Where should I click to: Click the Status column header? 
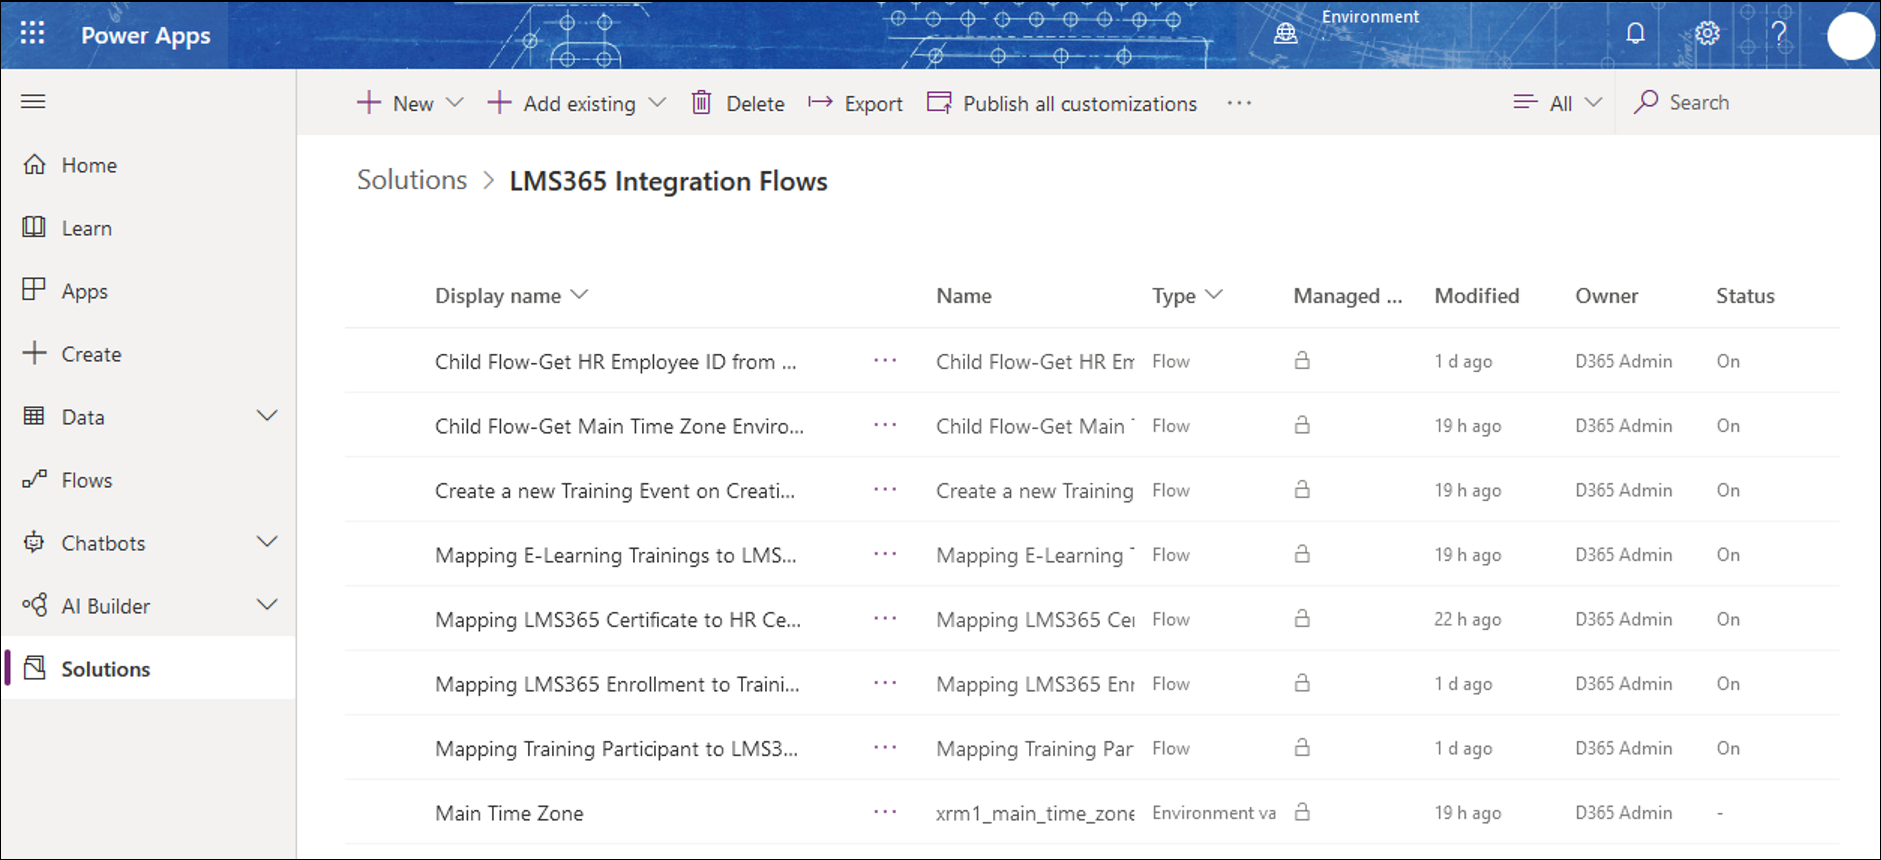click(x=1745, y=296)
